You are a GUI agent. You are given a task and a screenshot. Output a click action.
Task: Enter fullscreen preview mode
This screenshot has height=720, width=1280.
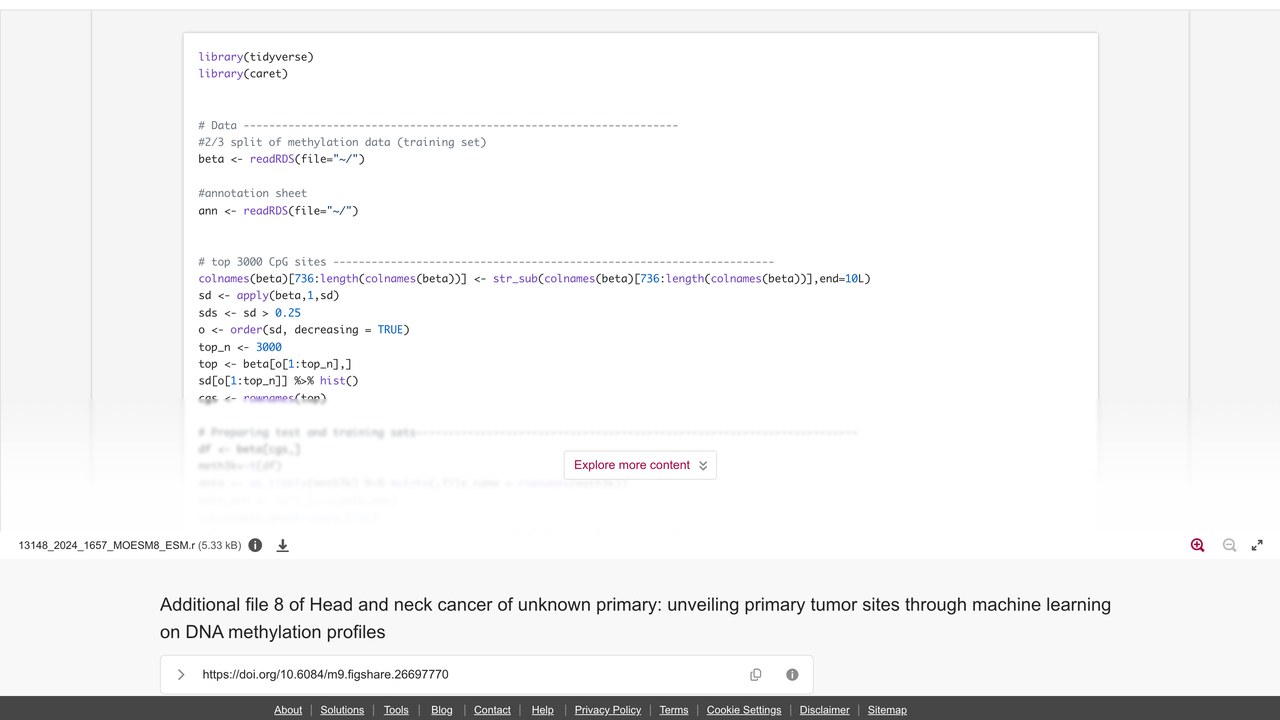point(1257,545)
